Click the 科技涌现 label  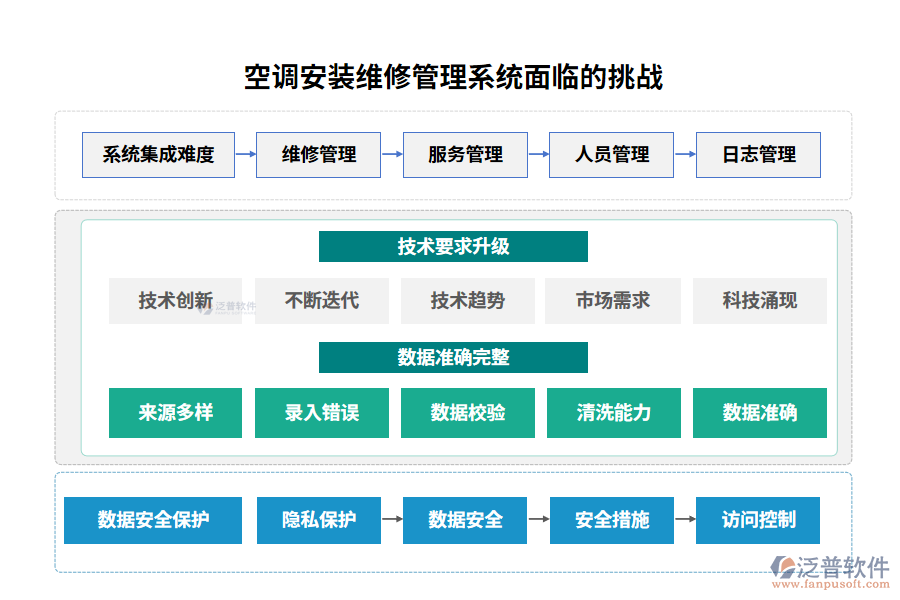(759, 301)
